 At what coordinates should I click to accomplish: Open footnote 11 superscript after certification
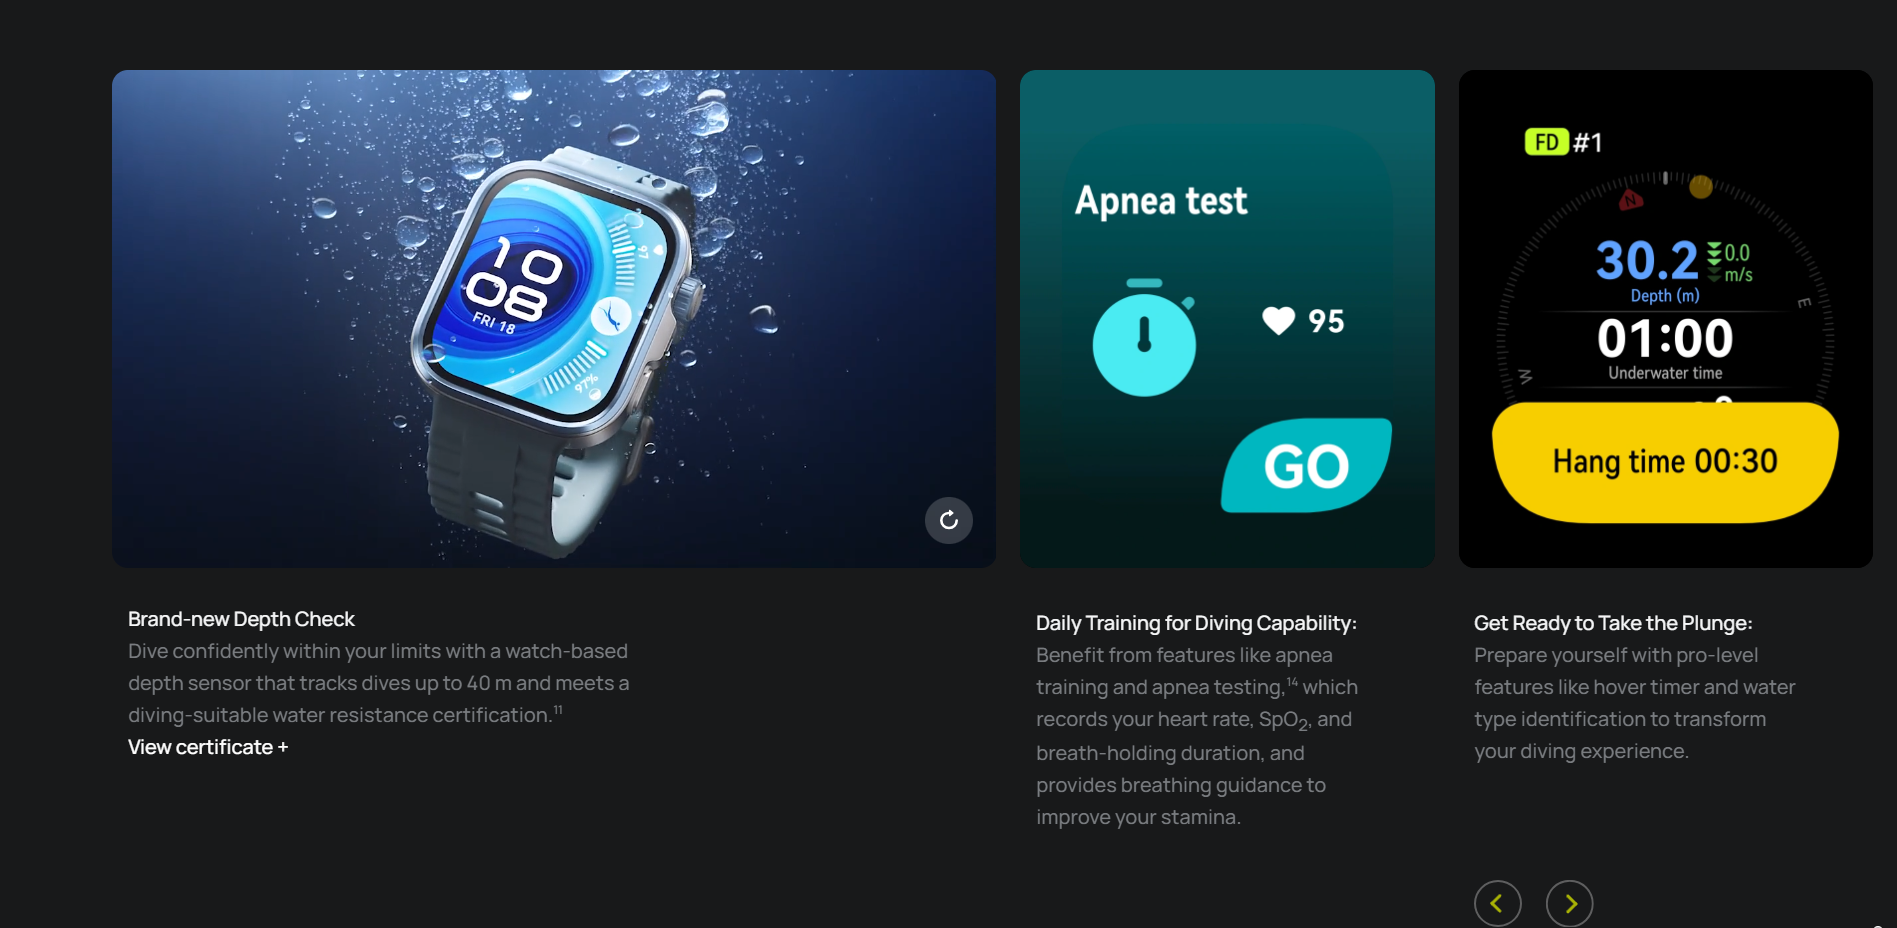[x=558, y=710]
